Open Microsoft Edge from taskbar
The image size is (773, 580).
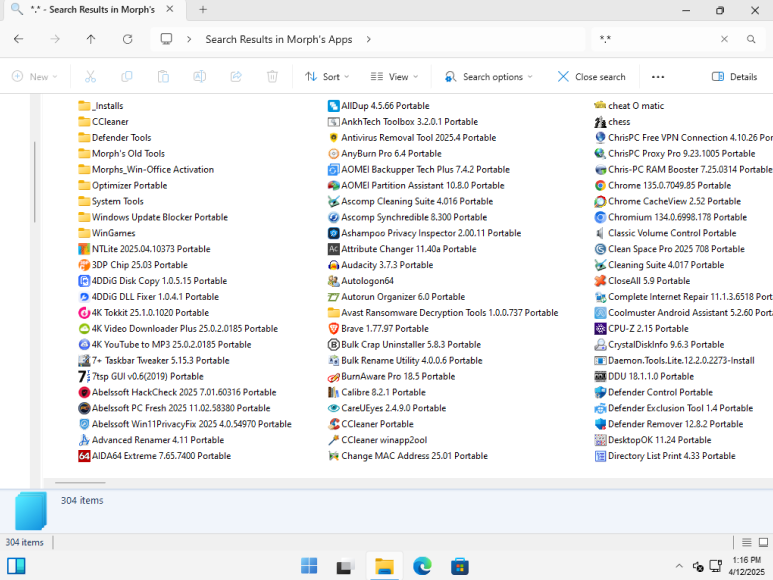click(422, 566)
